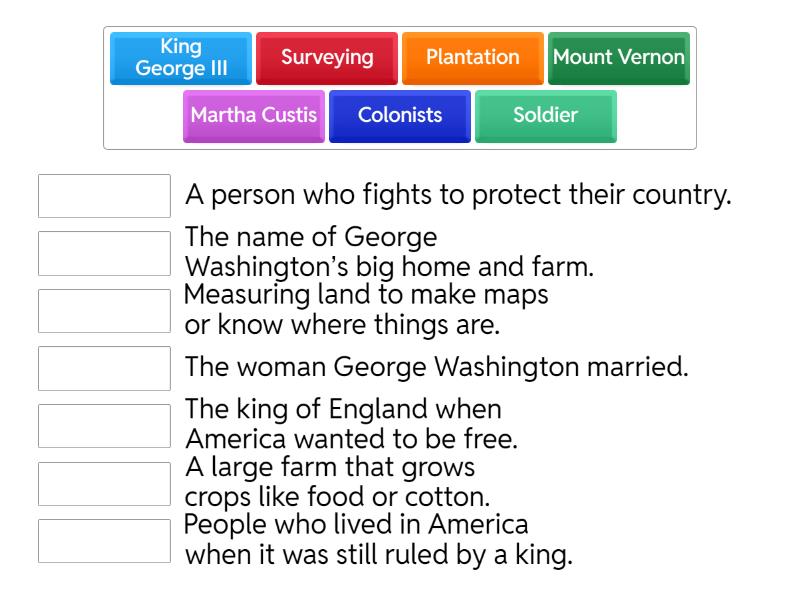Click the answer box beside the soldier definition
The height and width of the screenshot is (600, 800).
[104, 196]
